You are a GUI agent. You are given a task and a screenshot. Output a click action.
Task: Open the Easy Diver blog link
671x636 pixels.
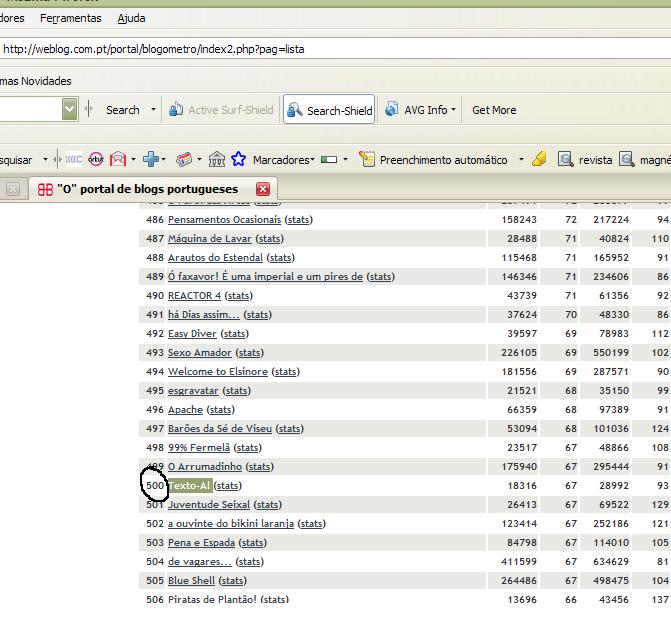point(192,333)
